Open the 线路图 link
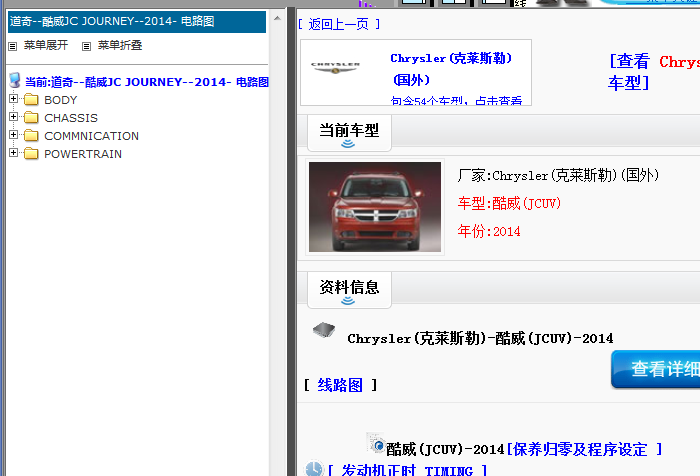 tap(340, 385)
